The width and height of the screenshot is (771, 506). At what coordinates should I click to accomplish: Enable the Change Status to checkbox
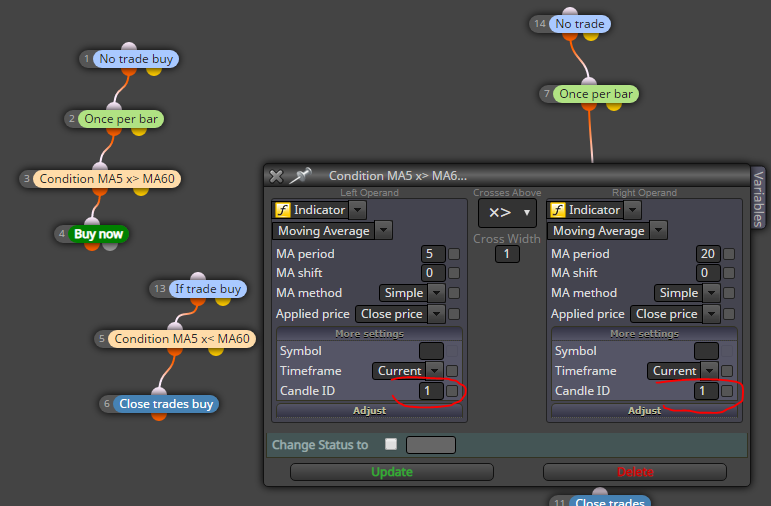(391, 444)
